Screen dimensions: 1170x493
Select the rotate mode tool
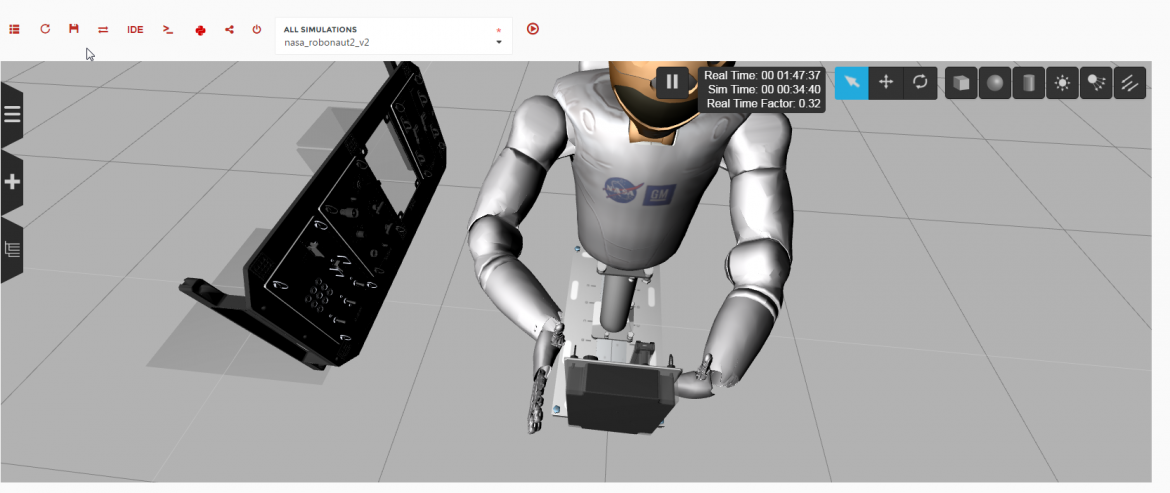pyautogui.click(x=920, y=83)
